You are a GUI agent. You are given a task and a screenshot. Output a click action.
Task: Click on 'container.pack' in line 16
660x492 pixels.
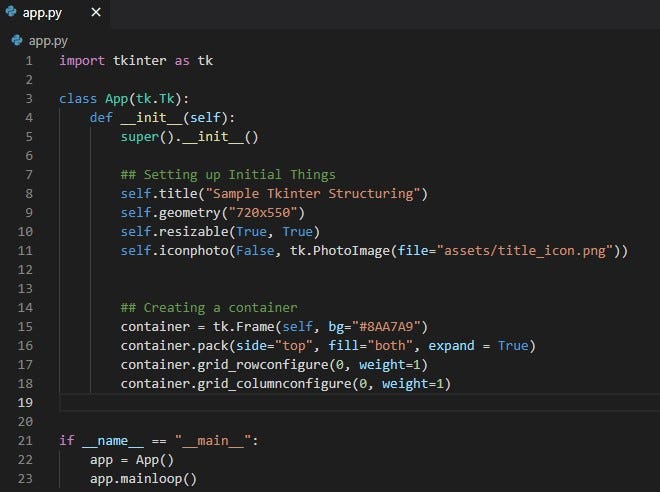pos(174,346)
